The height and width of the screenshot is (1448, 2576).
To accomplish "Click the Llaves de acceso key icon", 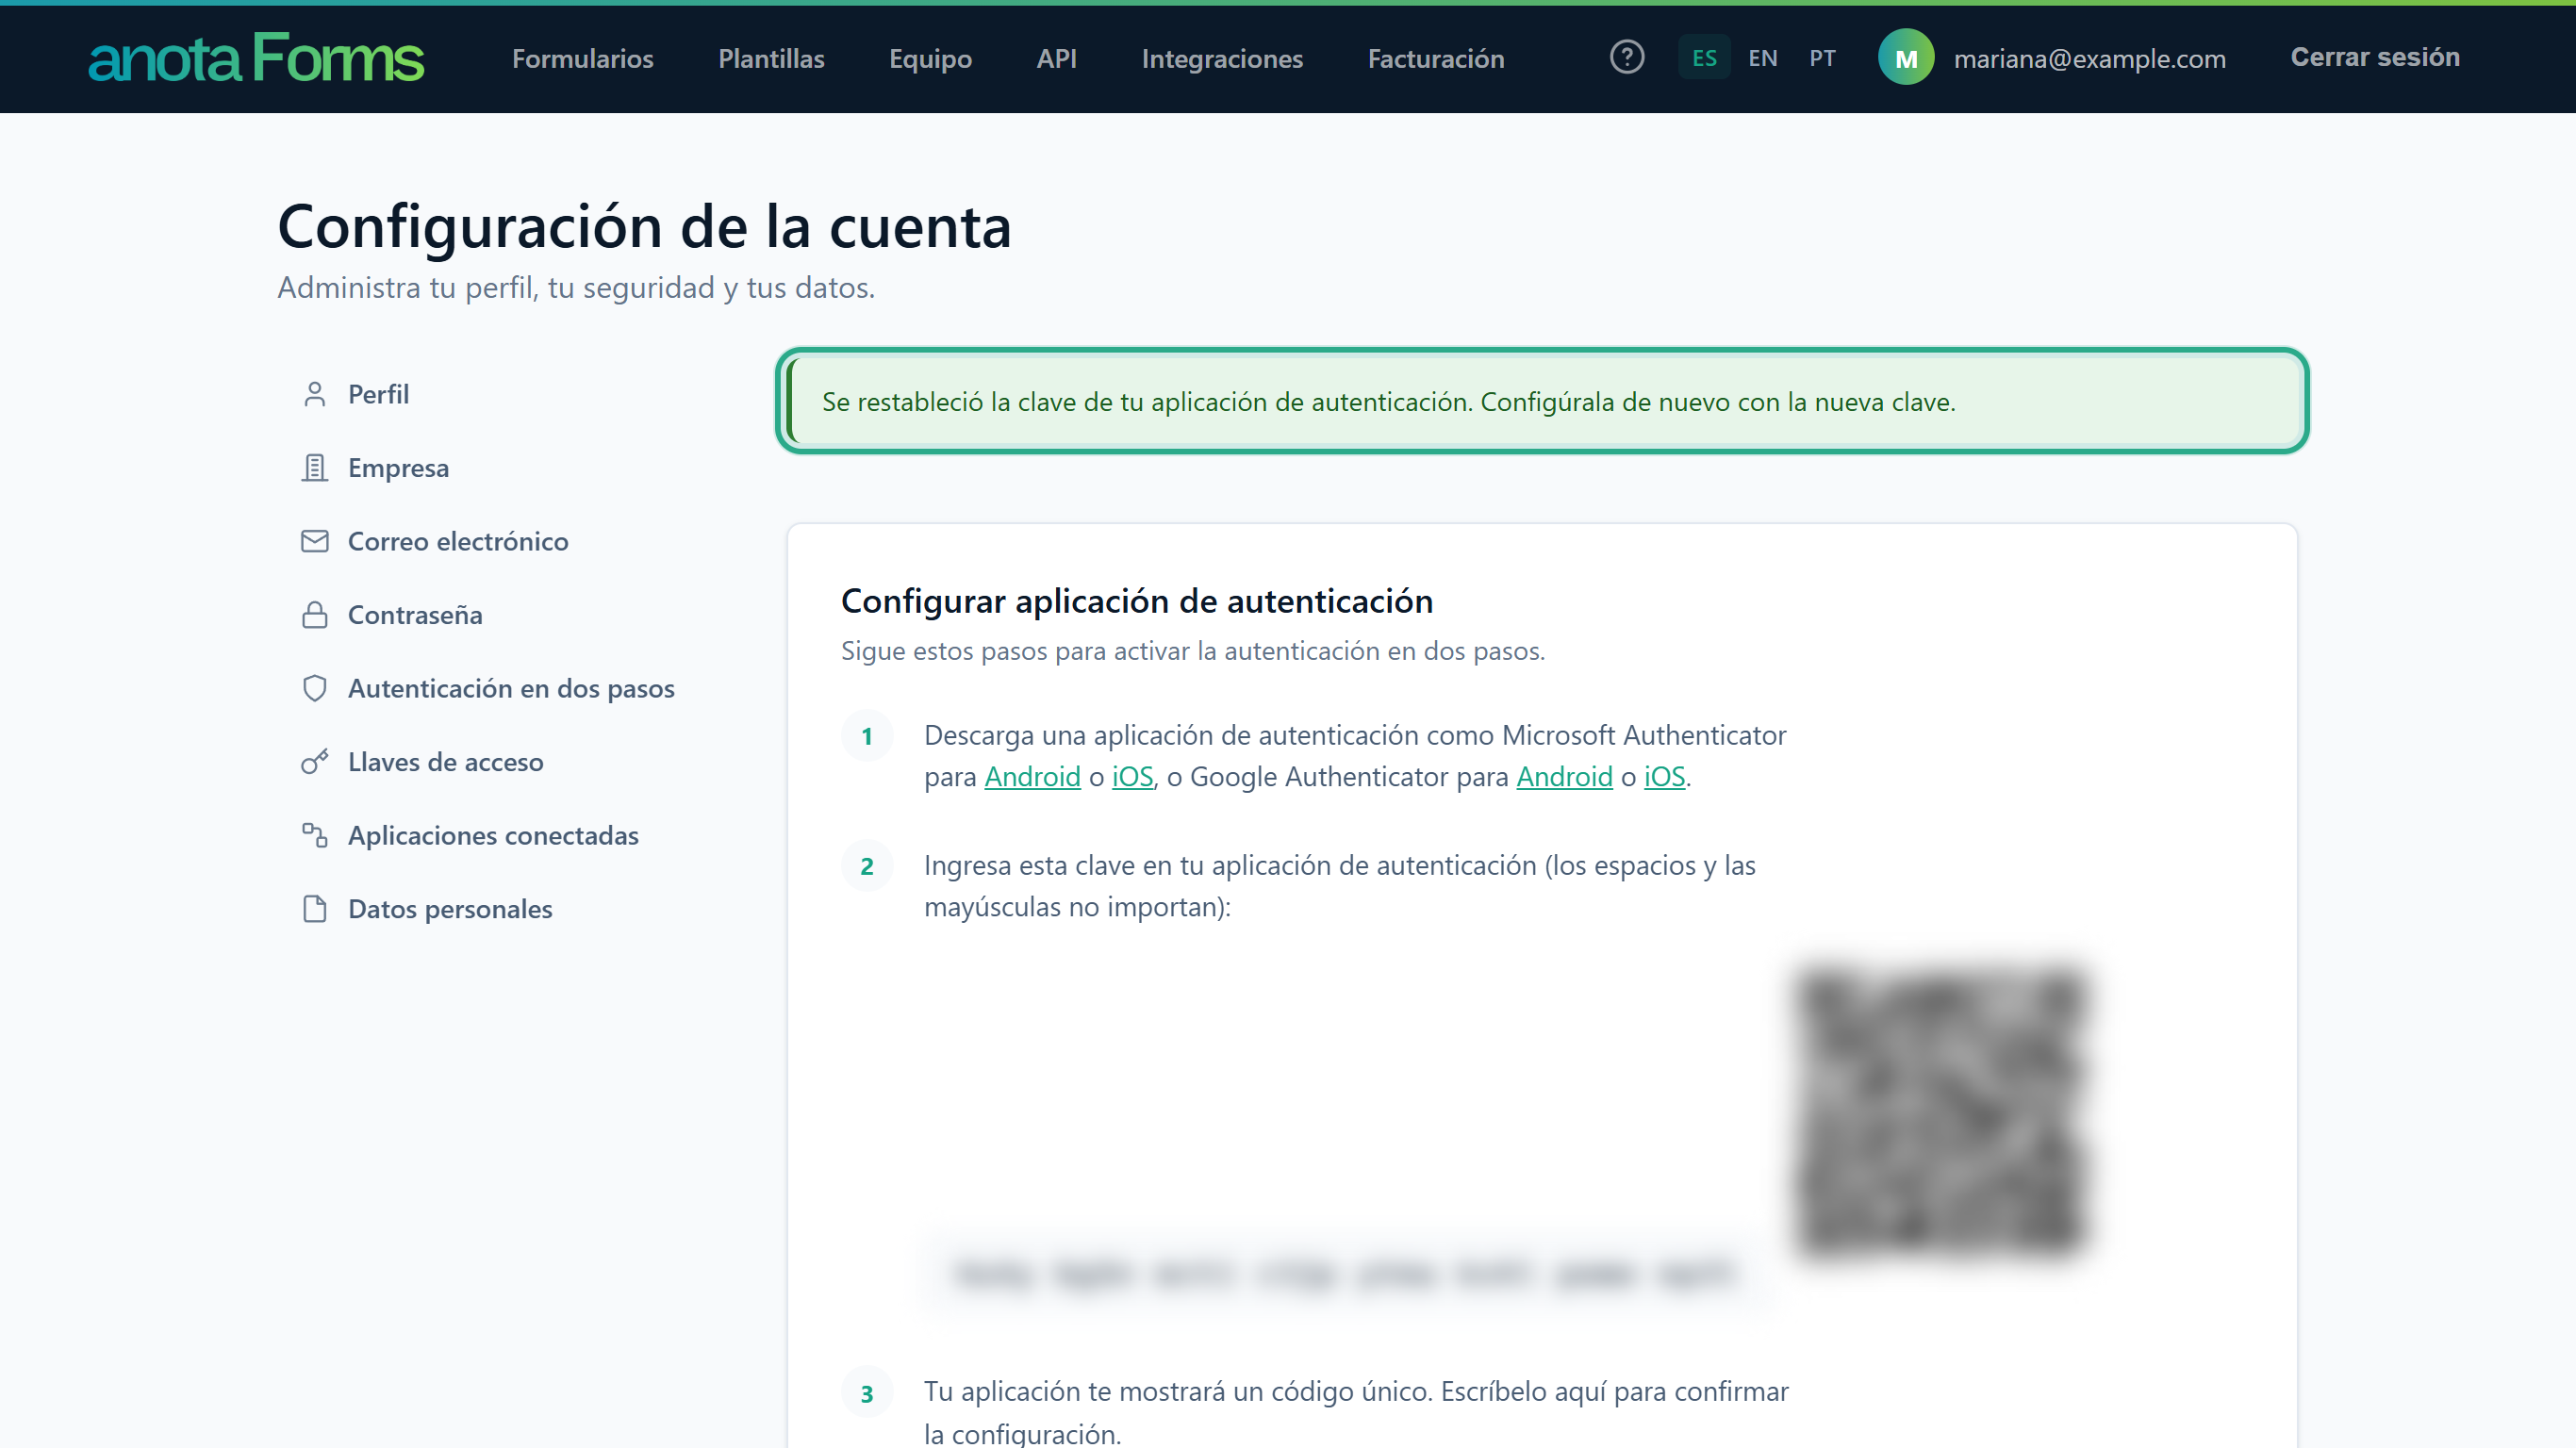I will 315,762.
